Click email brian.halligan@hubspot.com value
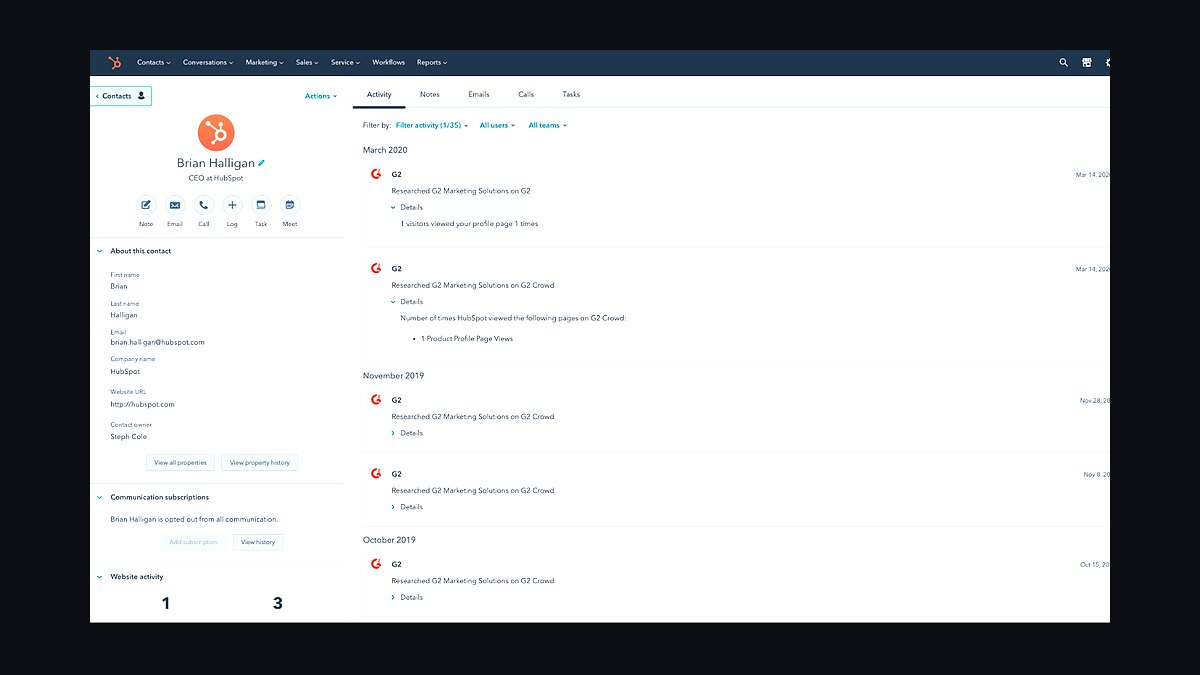 [x=158, y=342]
